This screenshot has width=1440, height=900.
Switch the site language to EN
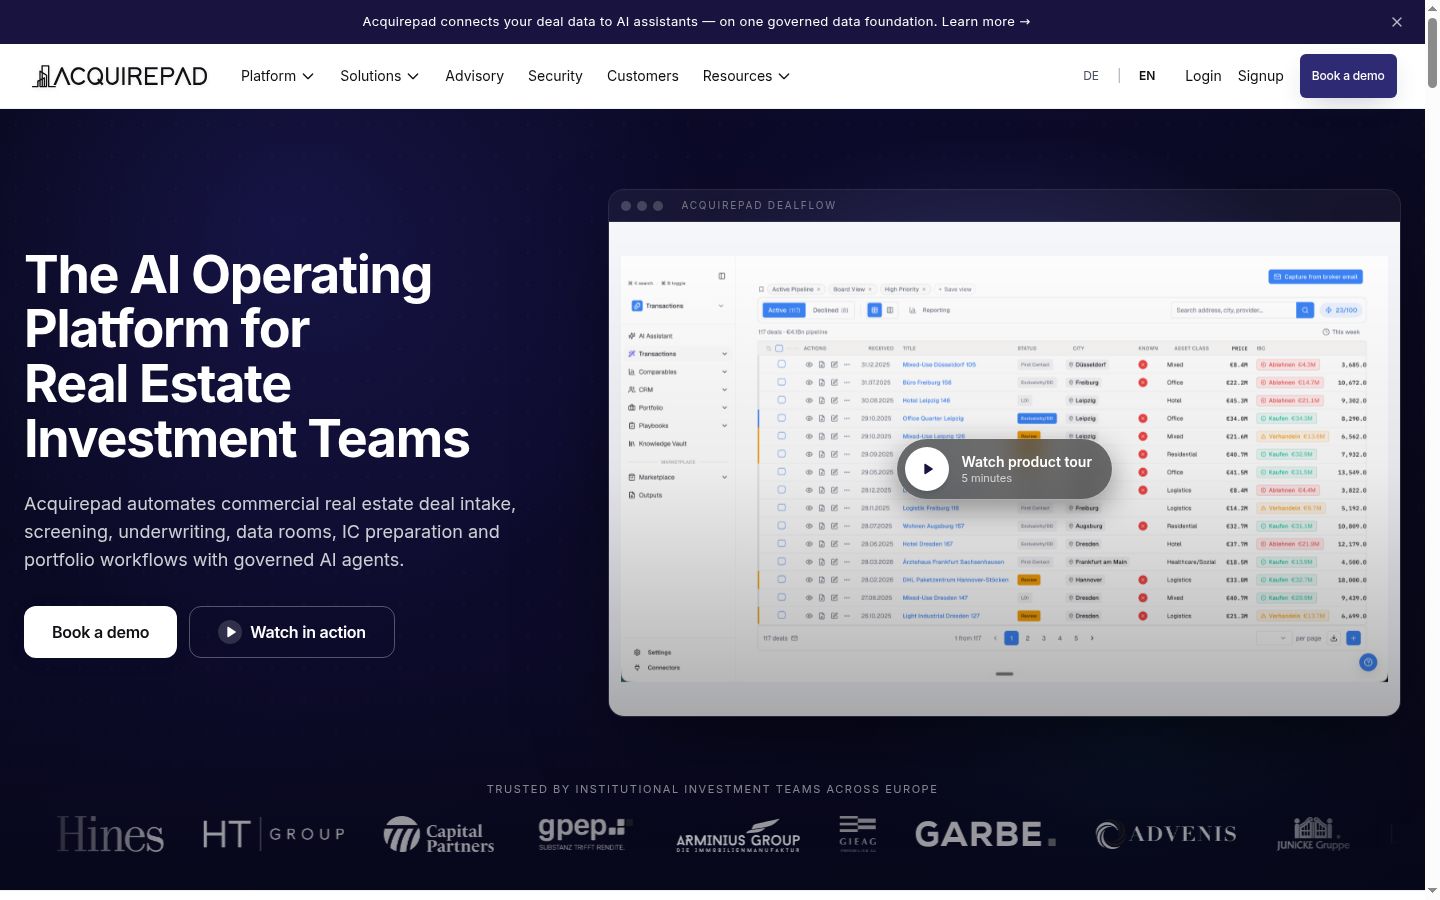coord(1147,76)
